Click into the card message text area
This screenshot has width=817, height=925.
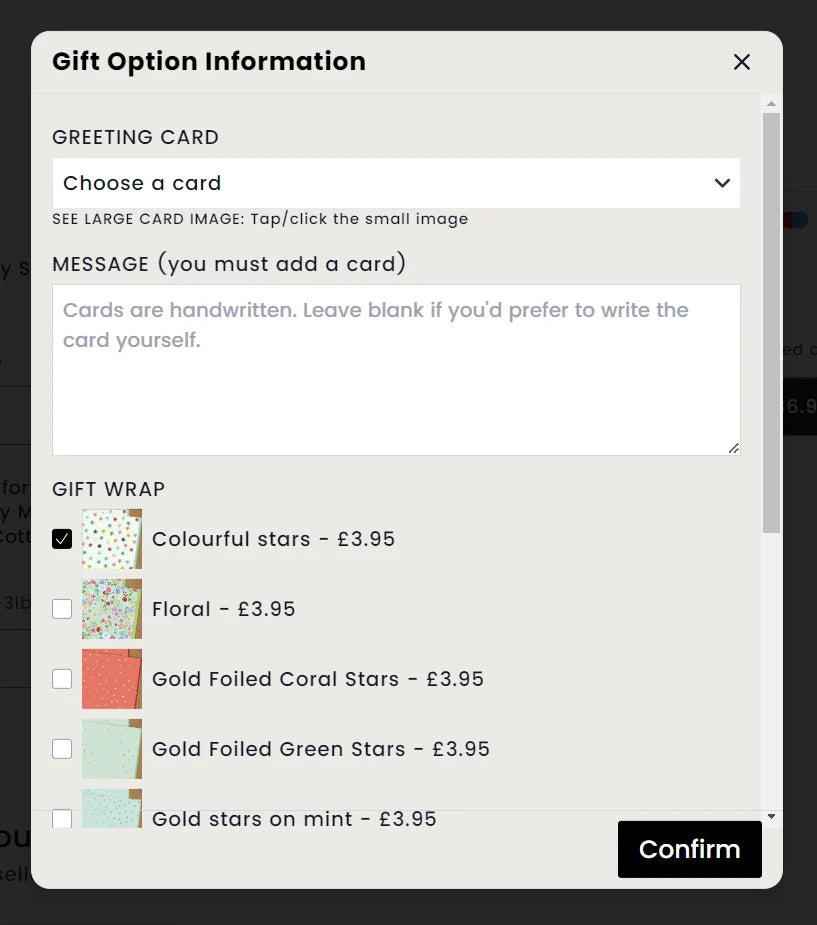[395, 370]
